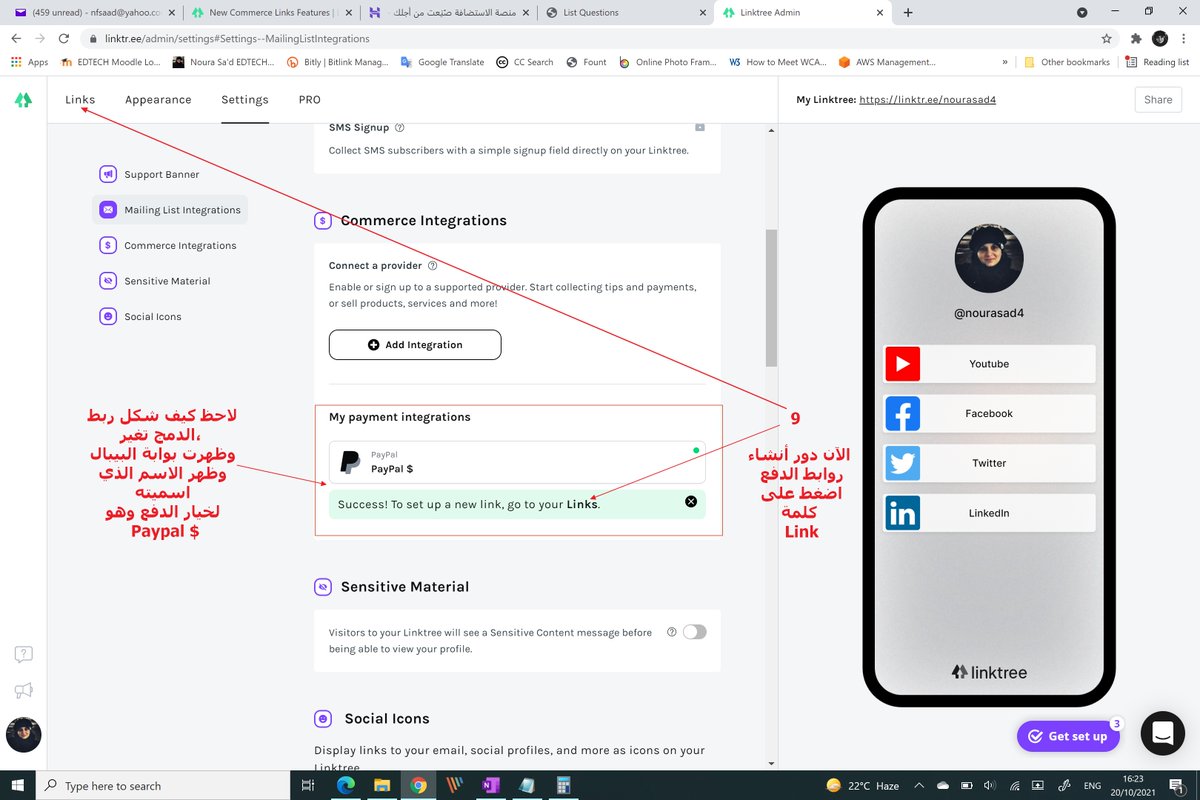The image size is (1200, 800).
Task: Open the profile dropdown in tab bar
Action: click(x=1082, y=13)
